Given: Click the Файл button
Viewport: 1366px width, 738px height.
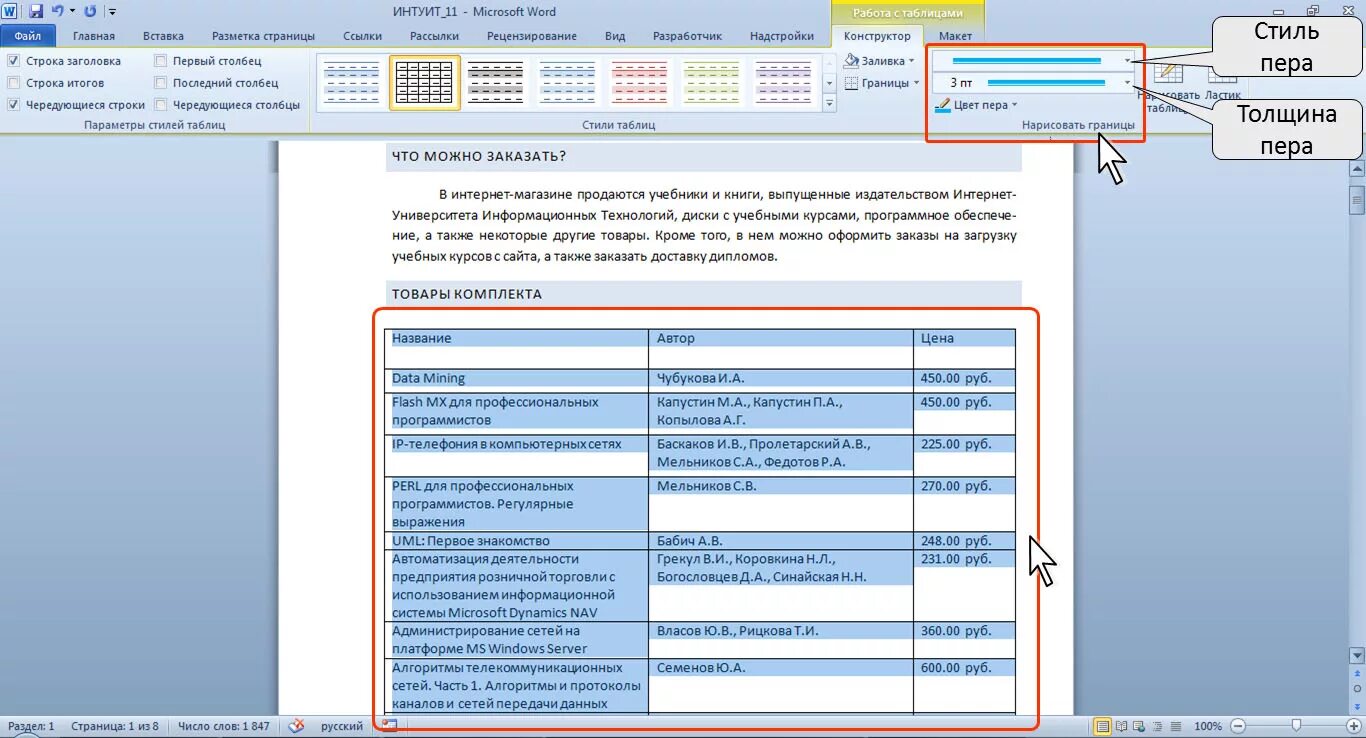Looking at the screenshot, I should click(29, 34).
